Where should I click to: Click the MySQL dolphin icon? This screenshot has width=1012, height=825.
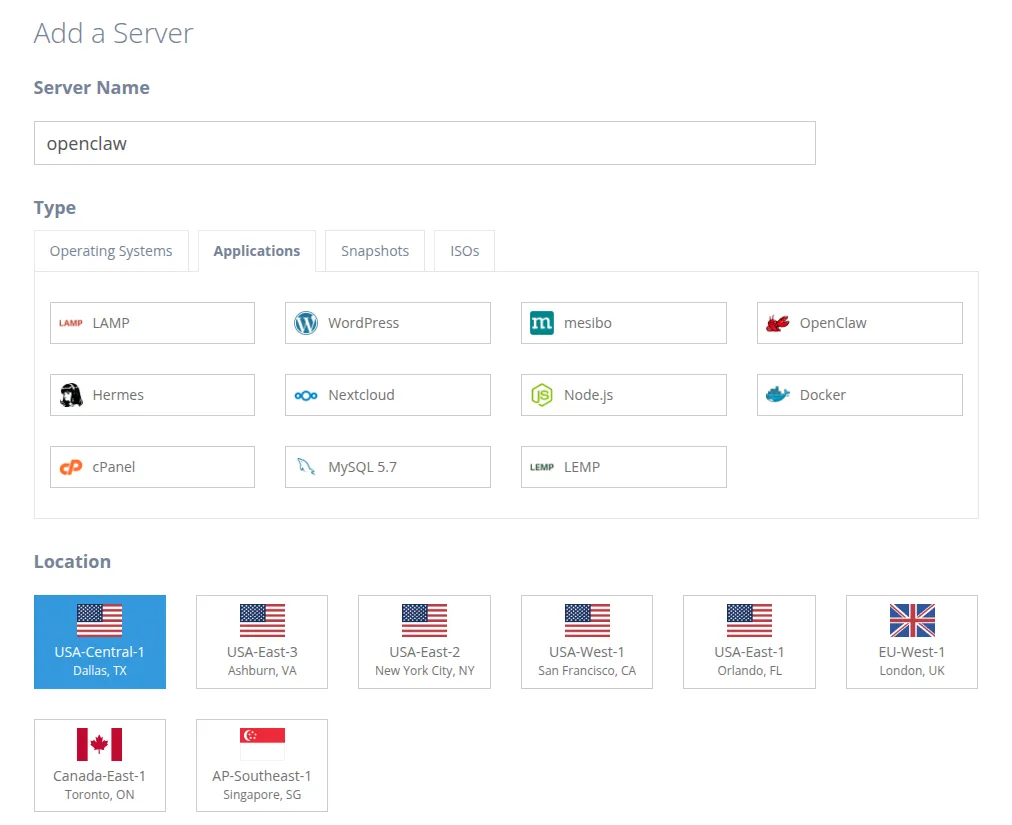[306, 466]
